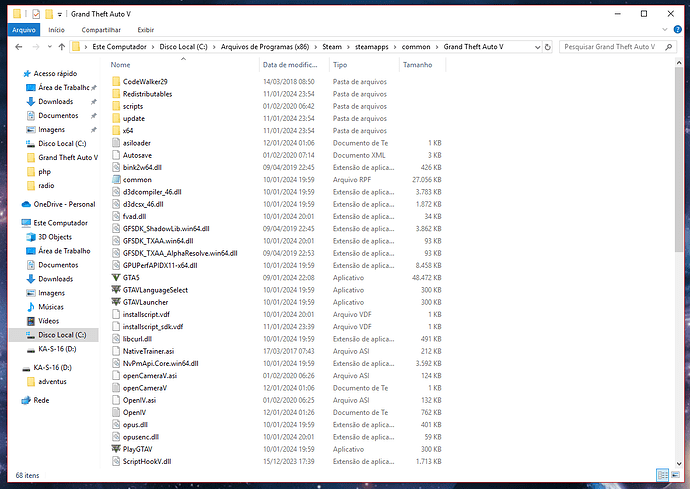
Task: Click the search magnifier icon
Action: pos(669,47)
